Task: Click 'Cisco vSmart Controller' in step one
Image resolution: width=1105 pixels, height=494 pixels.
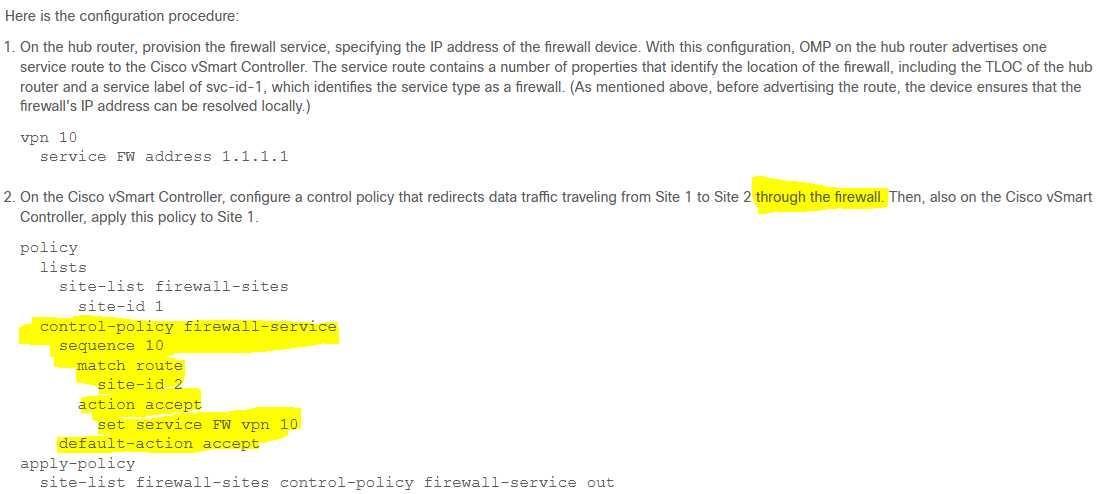Action: [228, 67]
